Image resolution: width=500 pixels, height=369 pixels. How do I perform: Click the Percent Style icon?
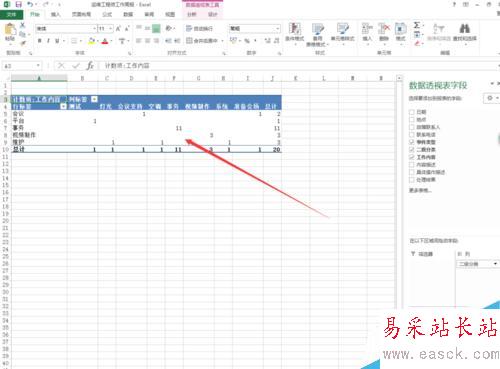click(x=247, y=41)
